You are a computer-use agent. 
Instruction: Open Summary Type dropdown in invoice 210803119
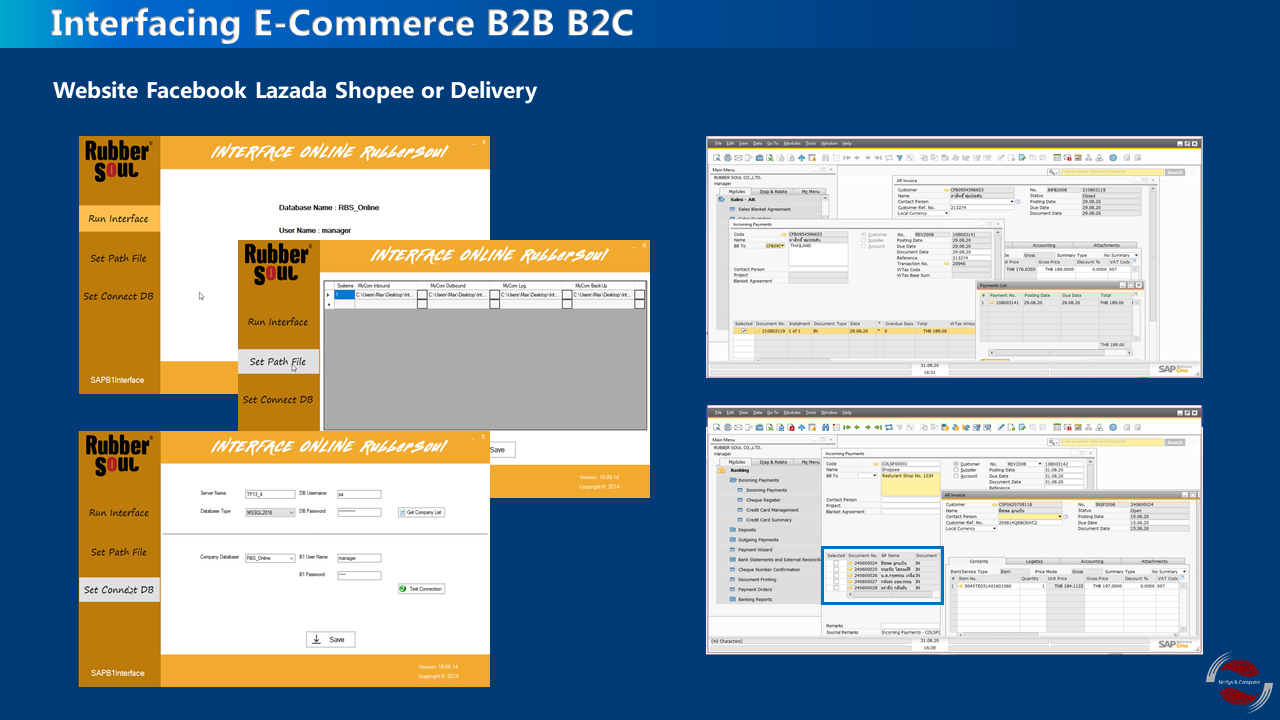click(x=1121, y=255)
